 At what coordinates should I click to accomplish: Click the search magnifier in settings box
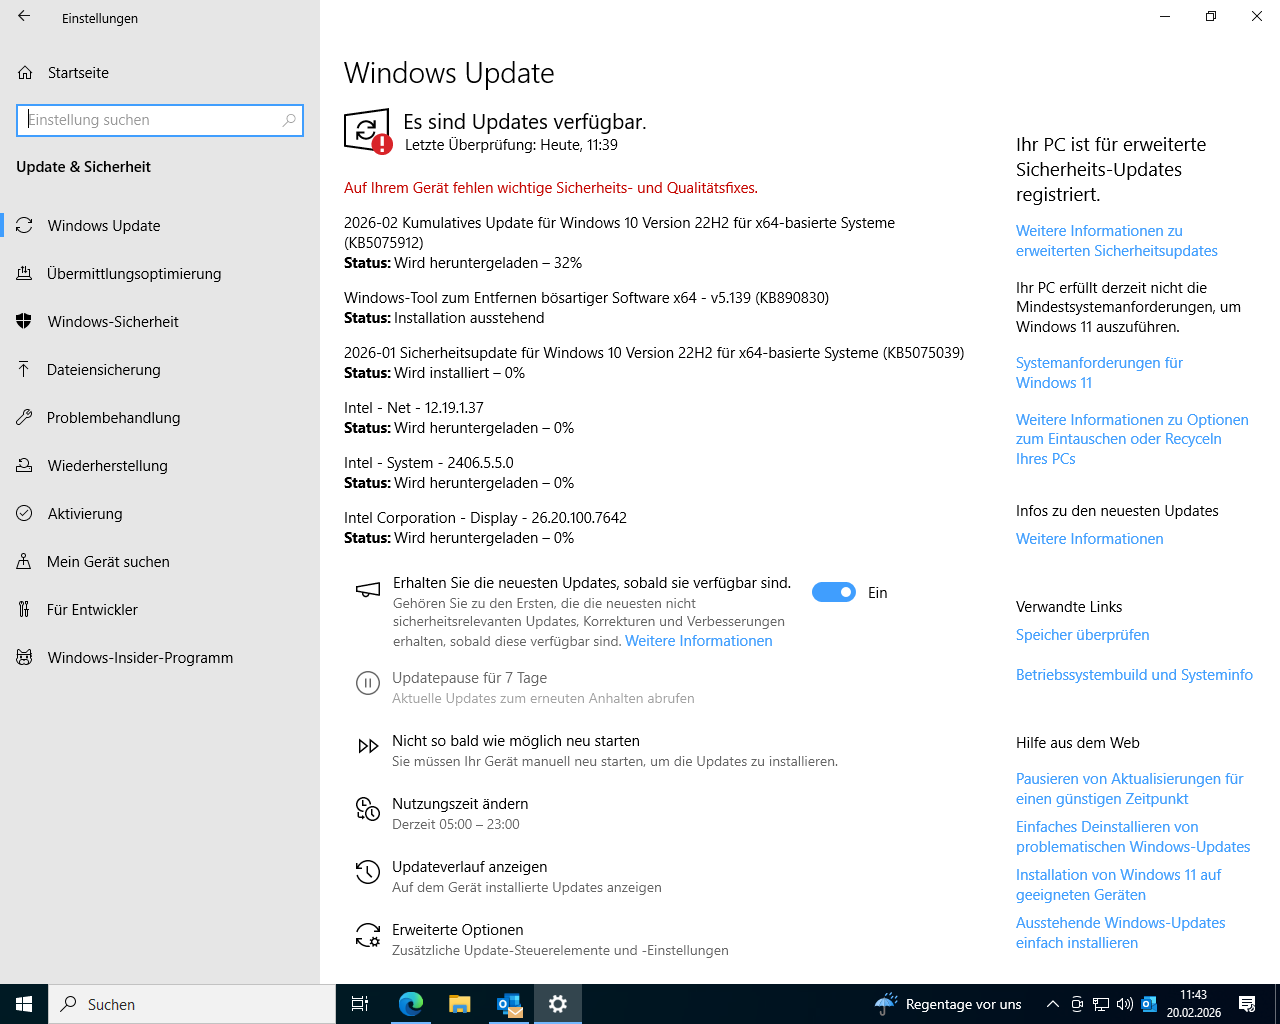(x=289, y=120)
